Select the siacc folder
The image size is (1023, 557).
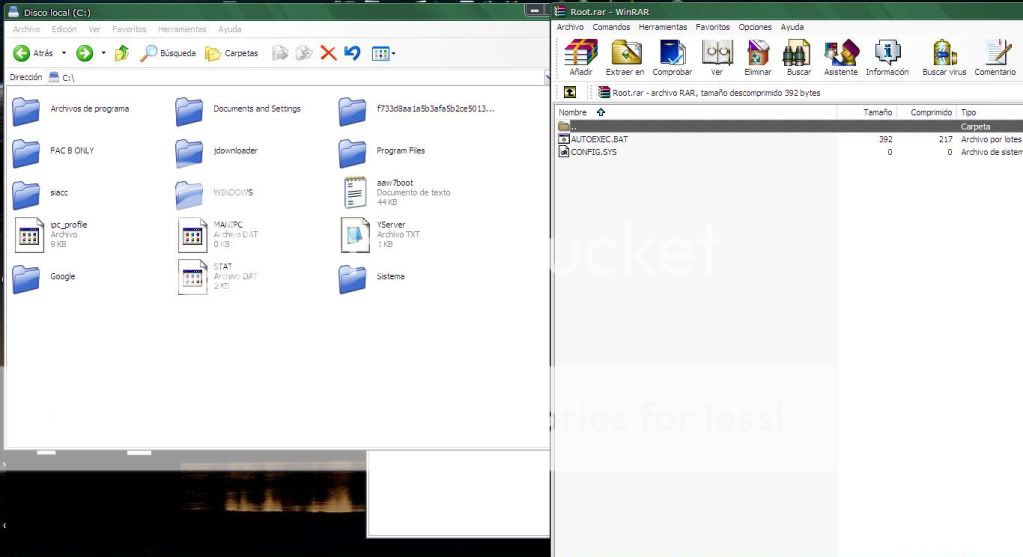40,193
